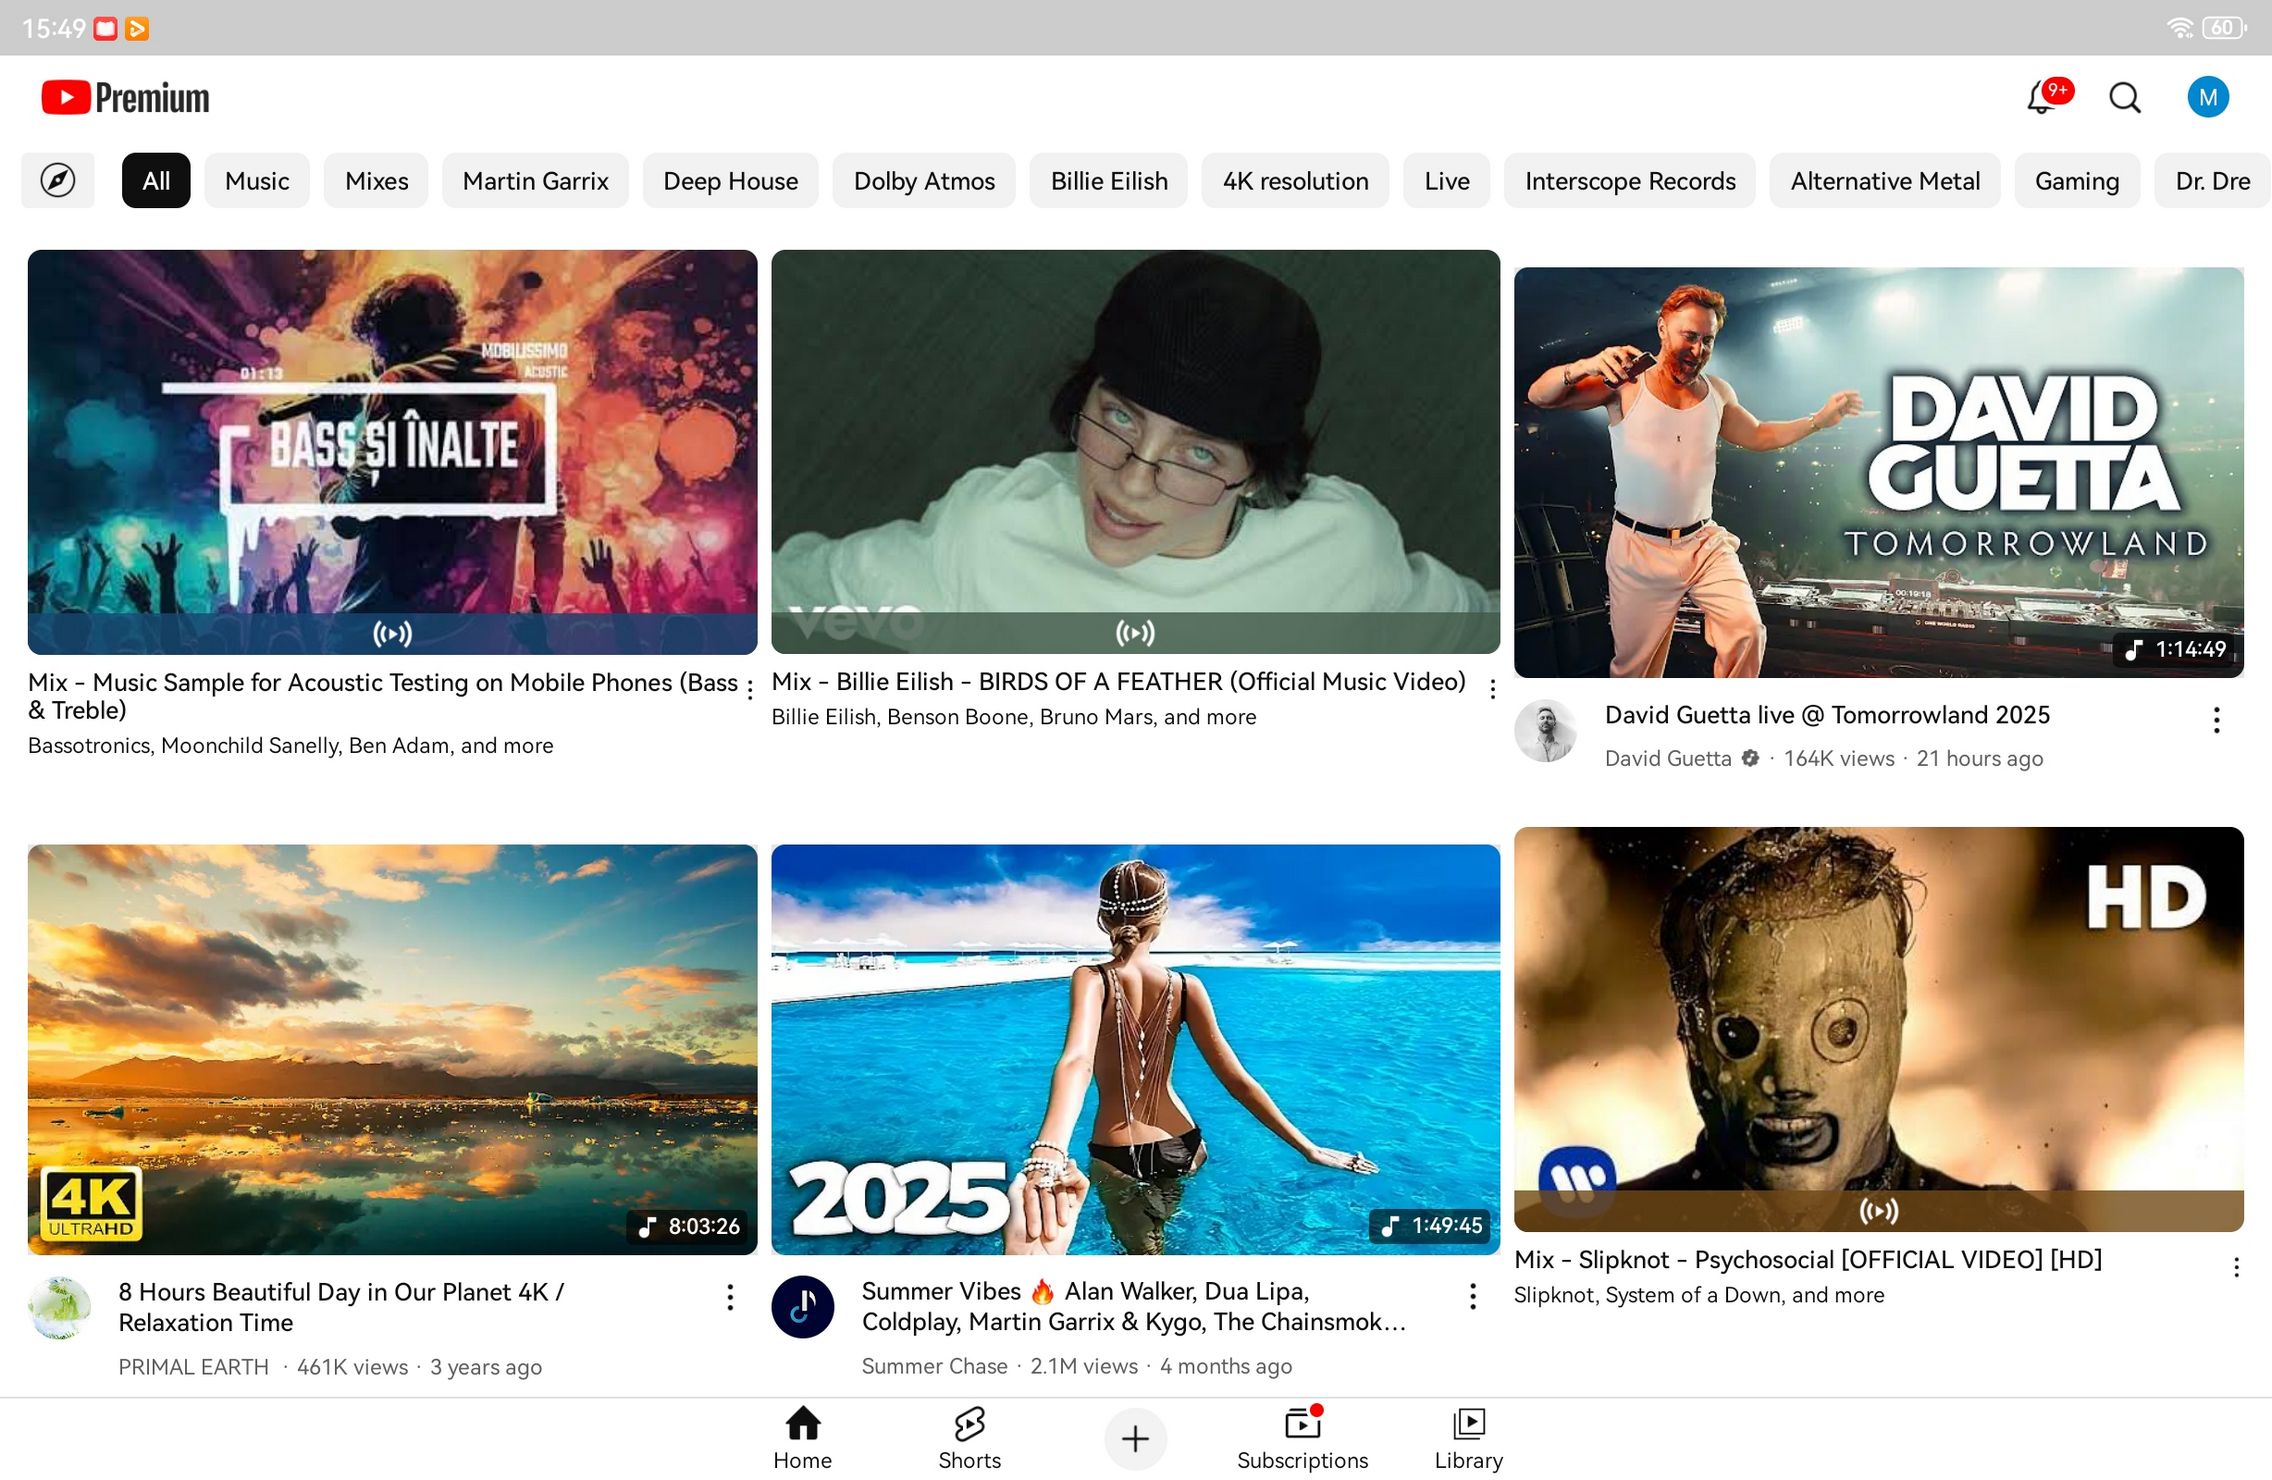This screenshot has height=1480, width=2272.
Task: Click the 'David Guetta' channel name text
Action: (1667, 759)
